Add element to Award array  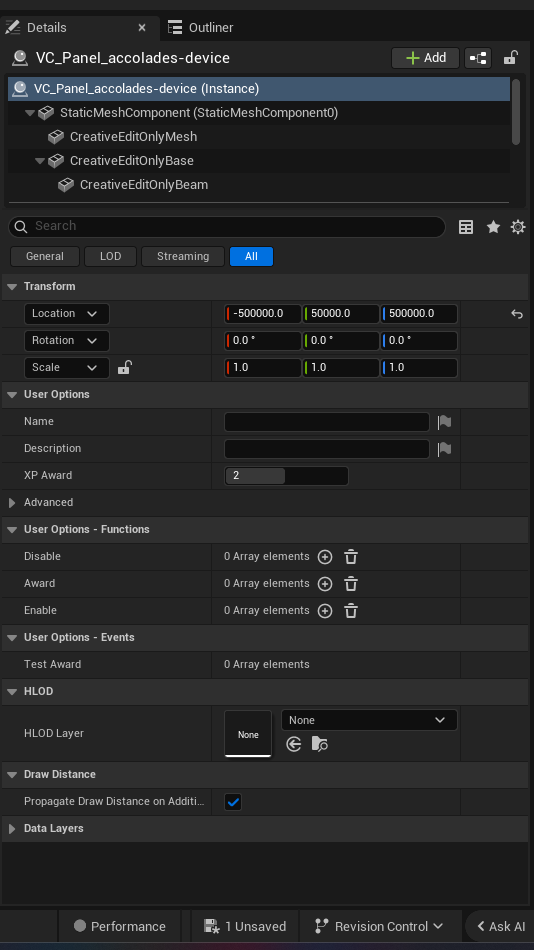(x=325, y=584)
